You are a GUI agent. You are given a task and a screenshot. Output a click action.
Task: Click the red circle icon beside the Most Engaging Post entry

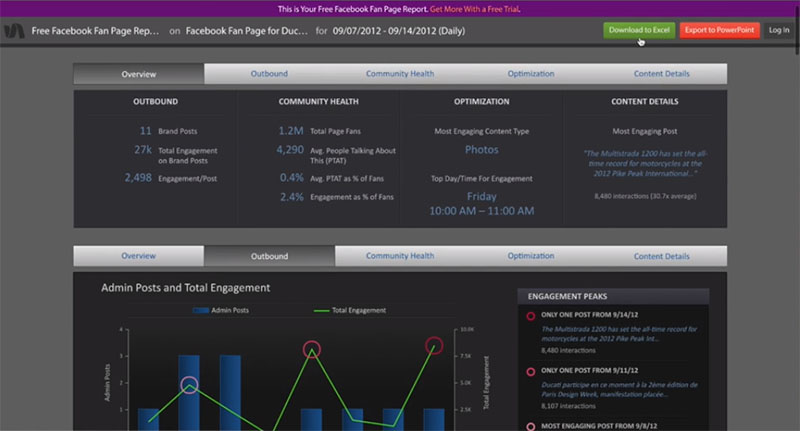click(x=530, y=425)
